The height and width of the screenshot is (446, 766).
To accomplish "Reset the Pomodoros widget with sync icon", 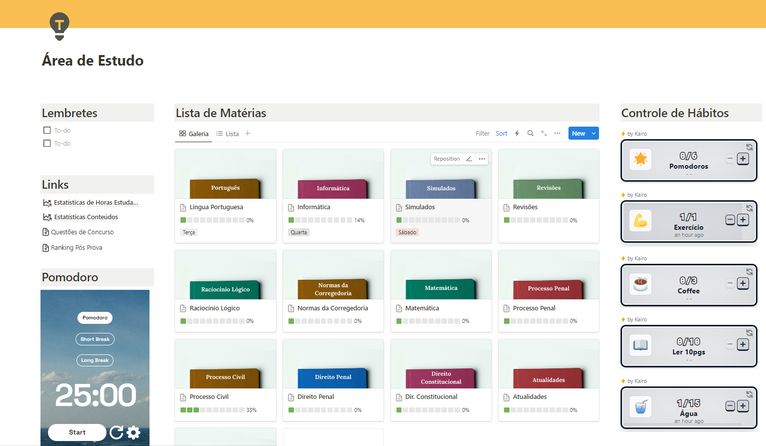I will click(x=749, y=147).
